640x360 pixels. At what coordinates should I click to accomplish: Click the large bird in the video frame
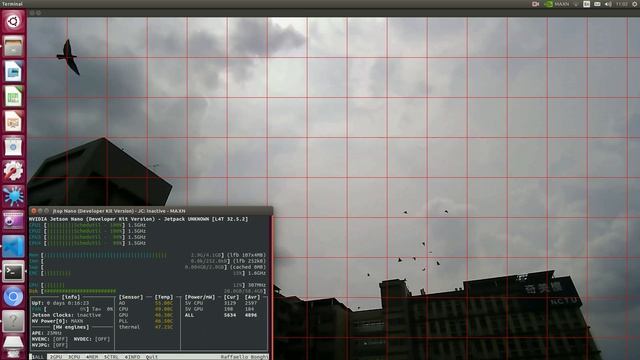(x=68, y=57)
